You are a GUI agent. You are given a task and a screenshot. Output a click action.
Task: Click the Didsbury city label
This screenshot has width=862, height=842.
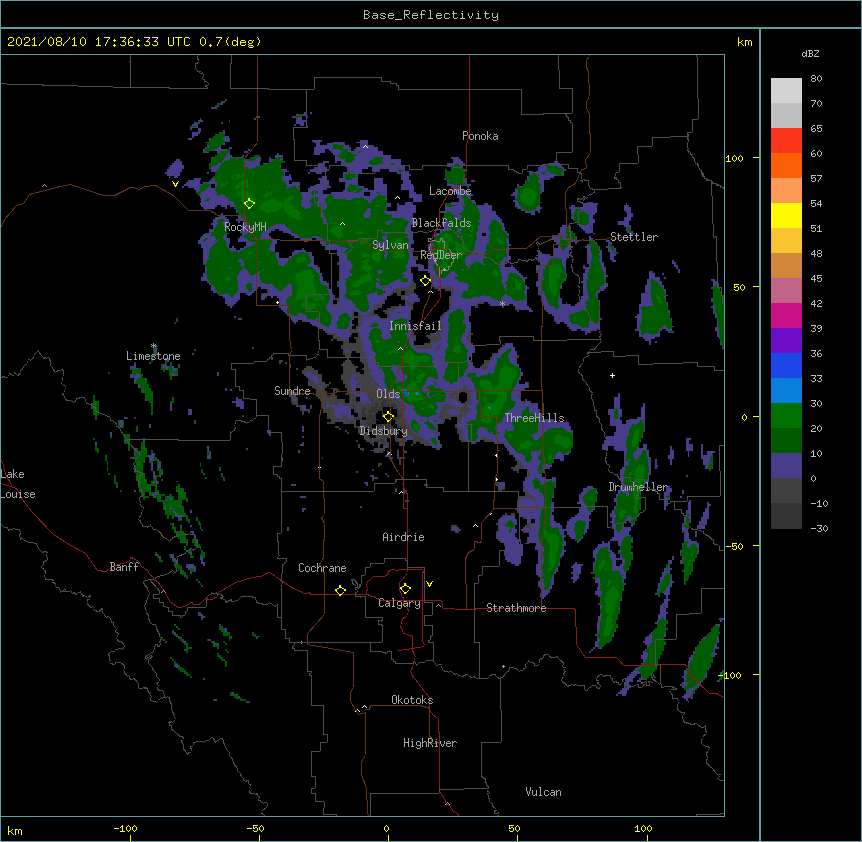point(384,431)
